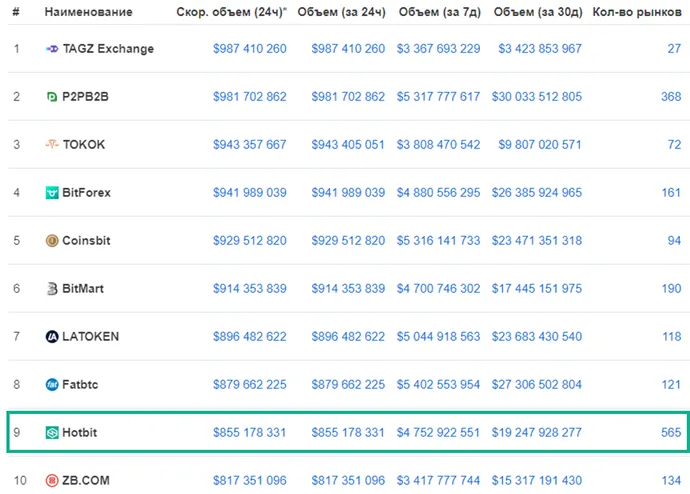Viewport: 690px width, 494px height.
Task: Open the TAGZ Exchange name link
Action: [108, 49]
